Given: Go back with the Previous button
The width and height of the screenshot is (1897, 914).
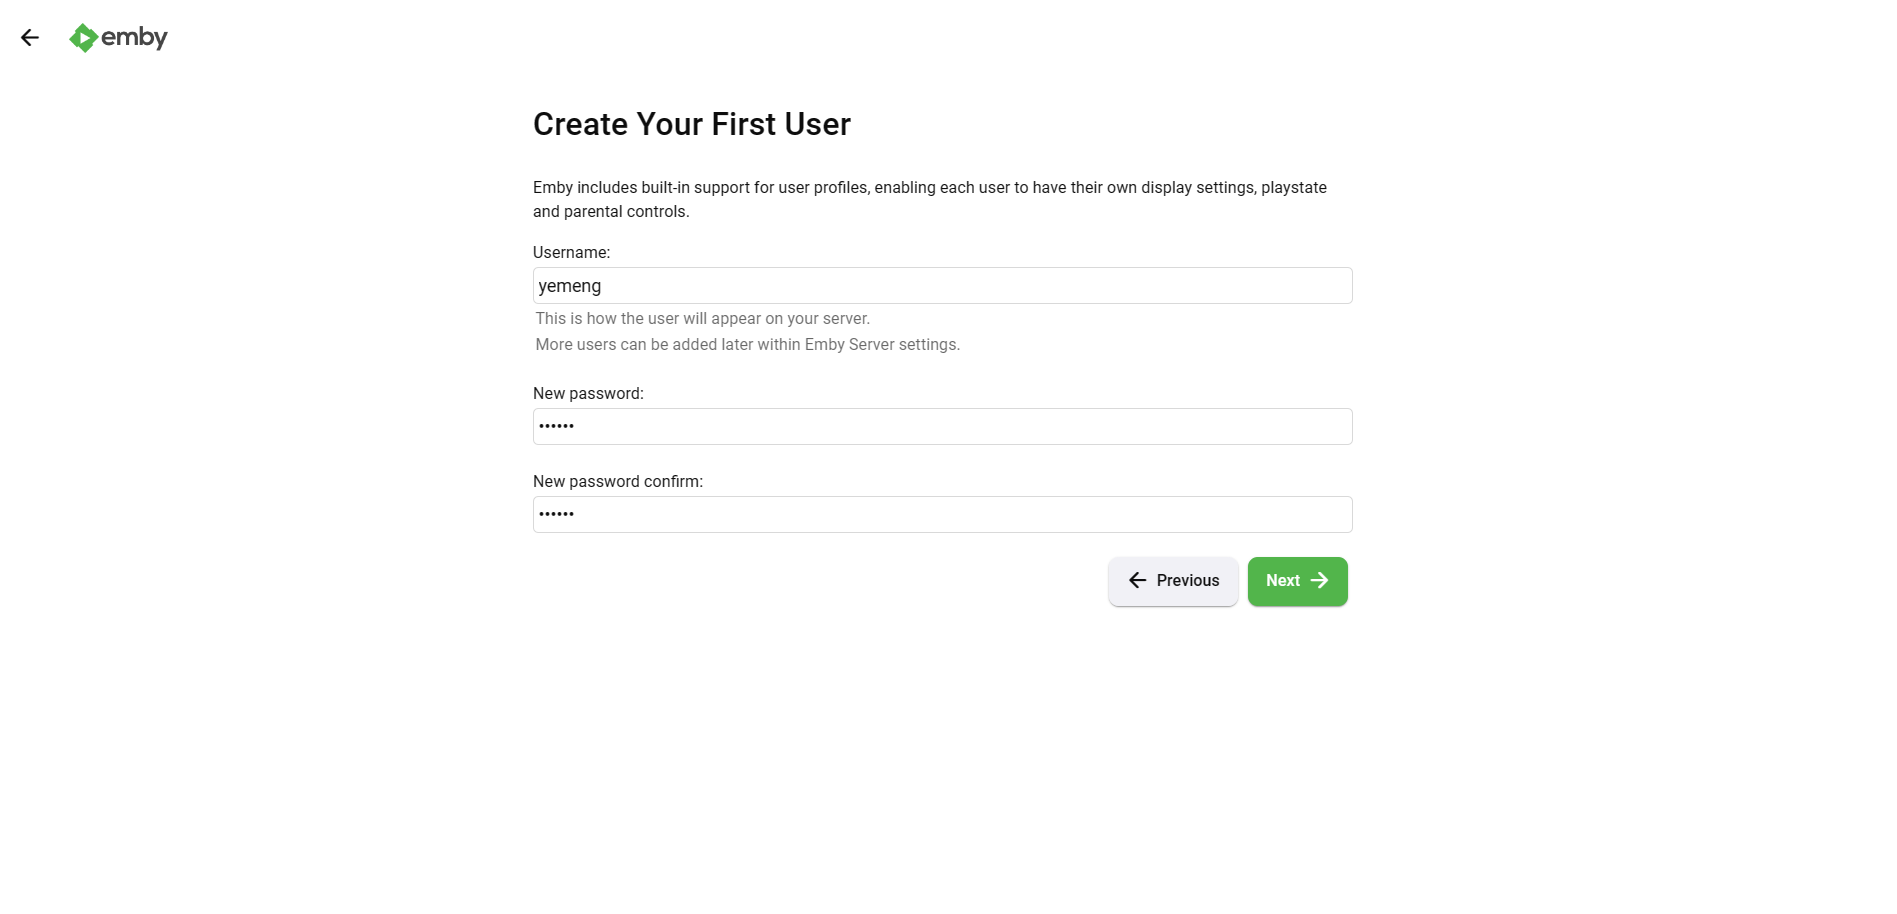Looking at the screenshot, I should pyautogui.click(x=1173, y=581).
